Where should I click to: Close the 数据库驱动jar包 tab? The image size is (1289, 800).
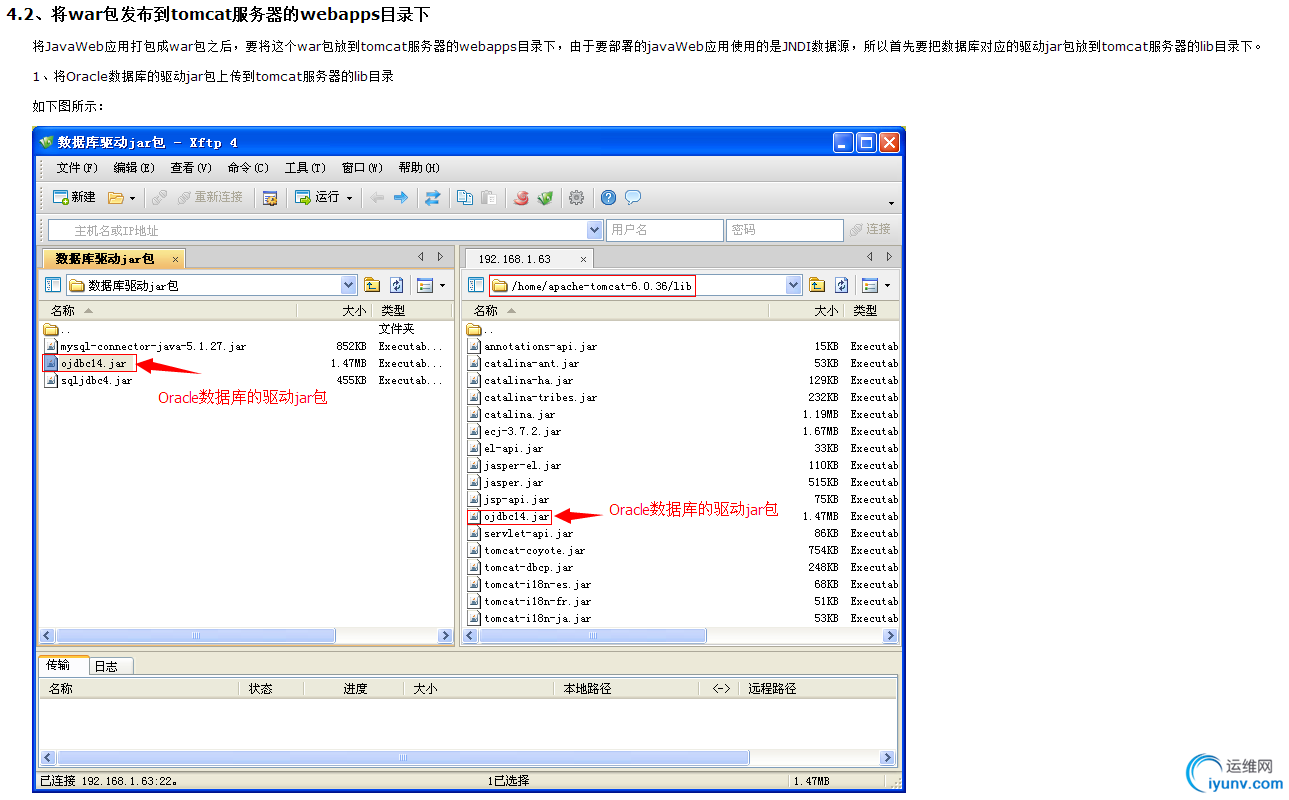point(175,259)
